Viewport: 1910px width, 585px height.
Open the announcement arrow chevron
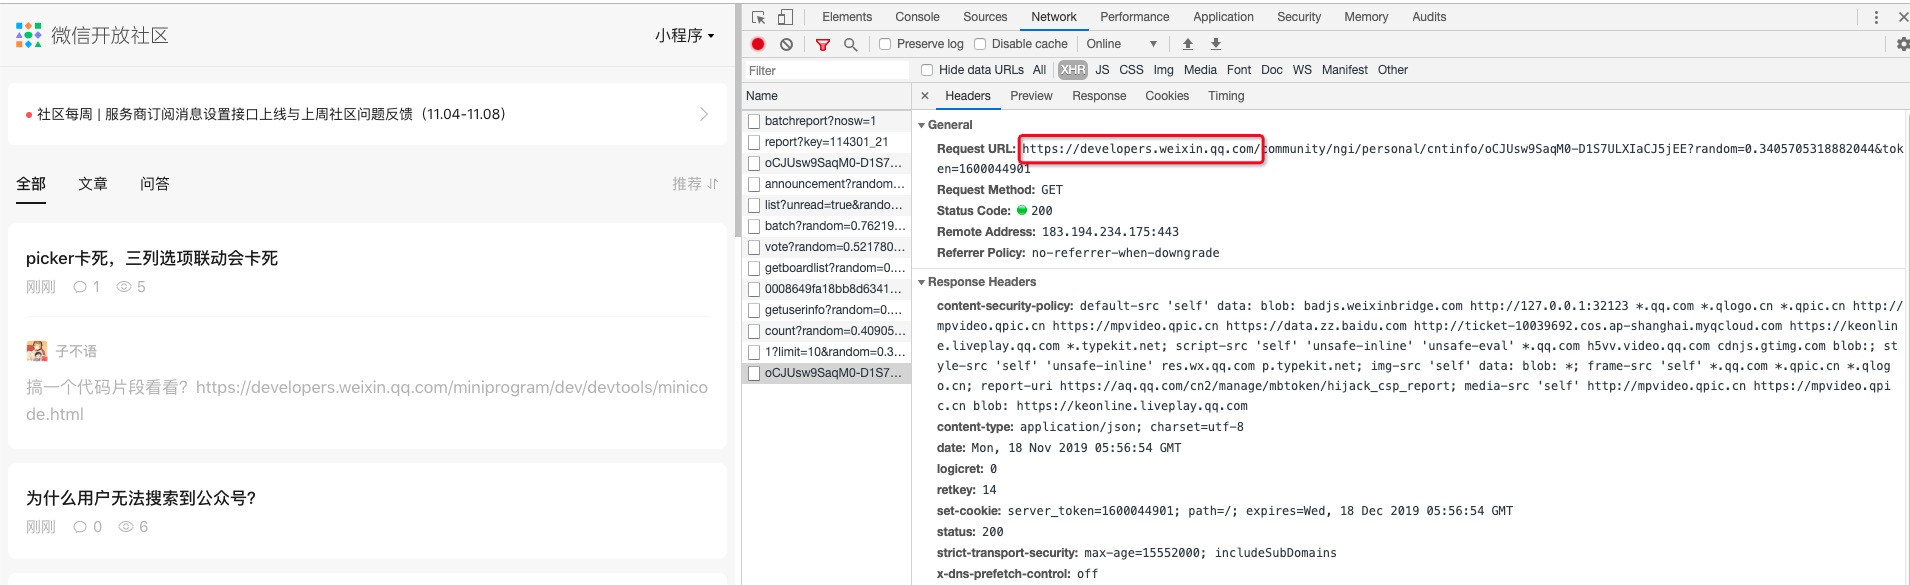click(704, 114)
